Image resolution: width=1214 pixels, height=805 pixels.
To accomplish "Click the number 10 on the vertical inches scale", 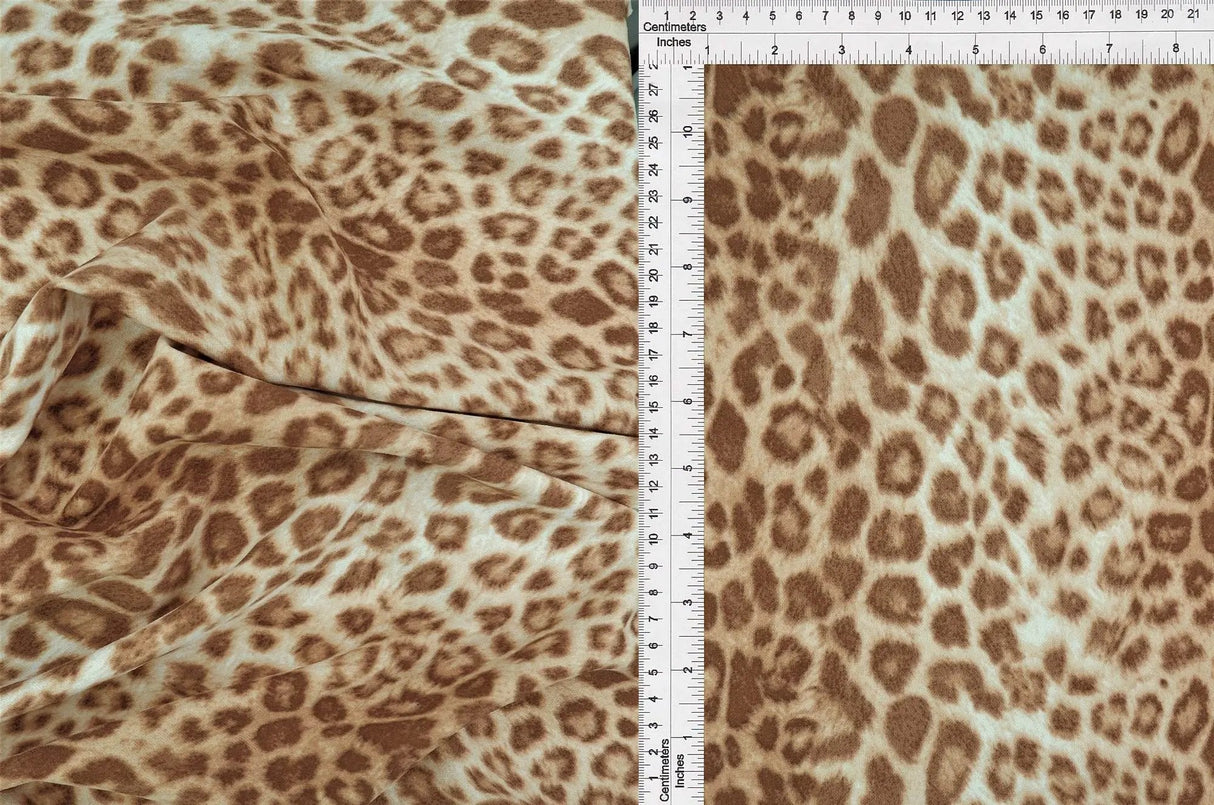I will pyautogui.click(x=686, y=130).
